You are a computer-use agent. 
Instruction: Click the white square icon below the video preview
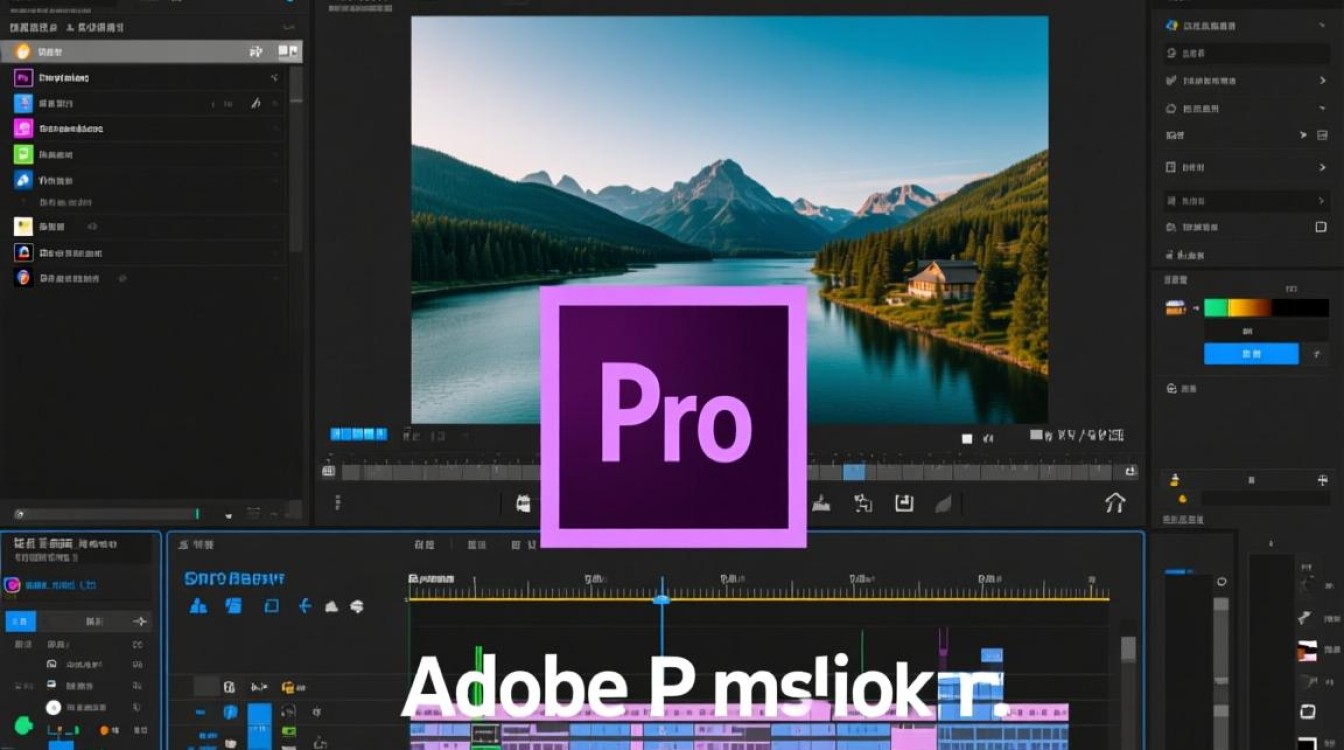[967, 438]
